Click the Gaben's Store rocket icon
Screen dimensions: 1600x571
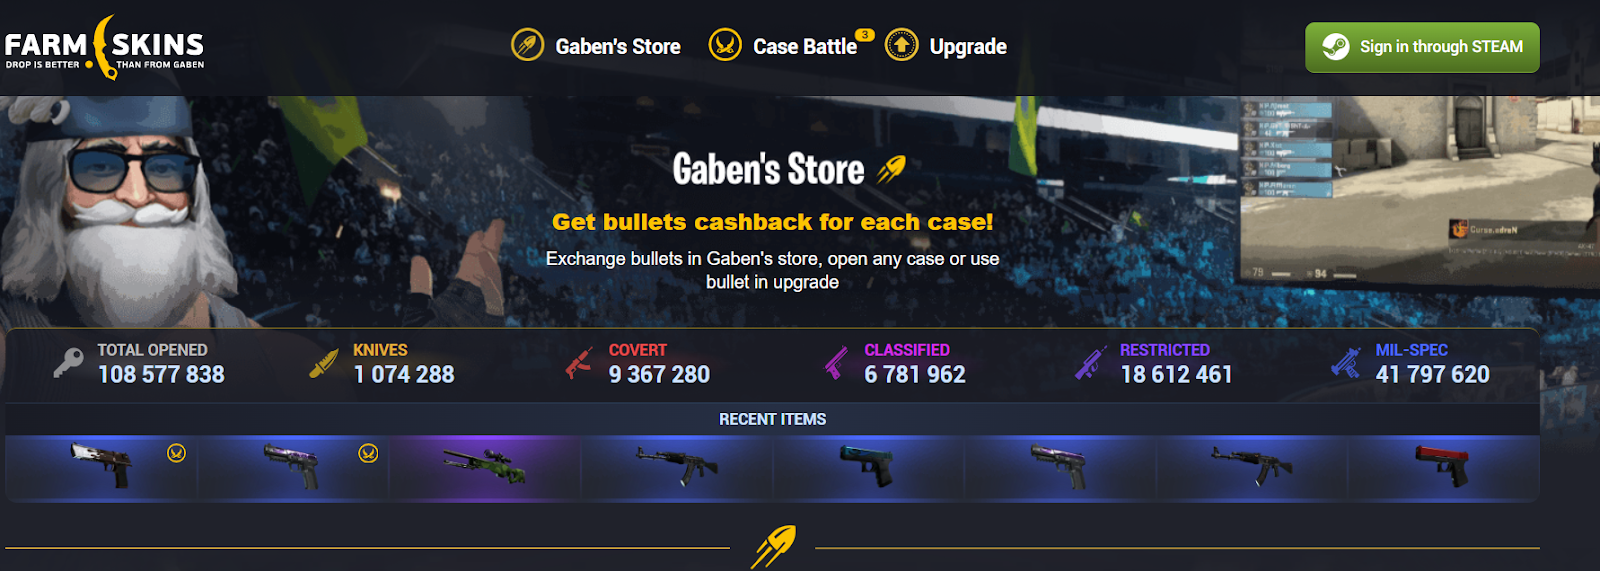point(527,45)
